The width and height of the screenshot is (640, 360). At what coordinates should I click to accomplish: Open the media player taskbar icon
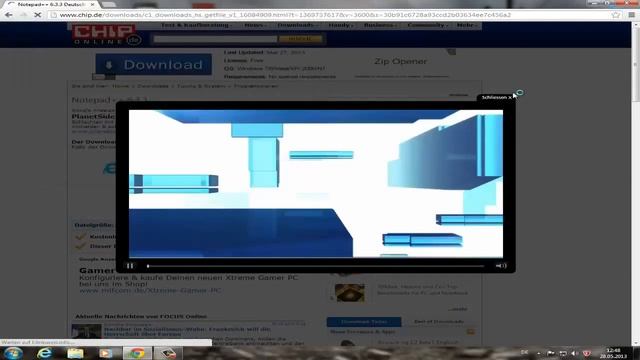106,353
